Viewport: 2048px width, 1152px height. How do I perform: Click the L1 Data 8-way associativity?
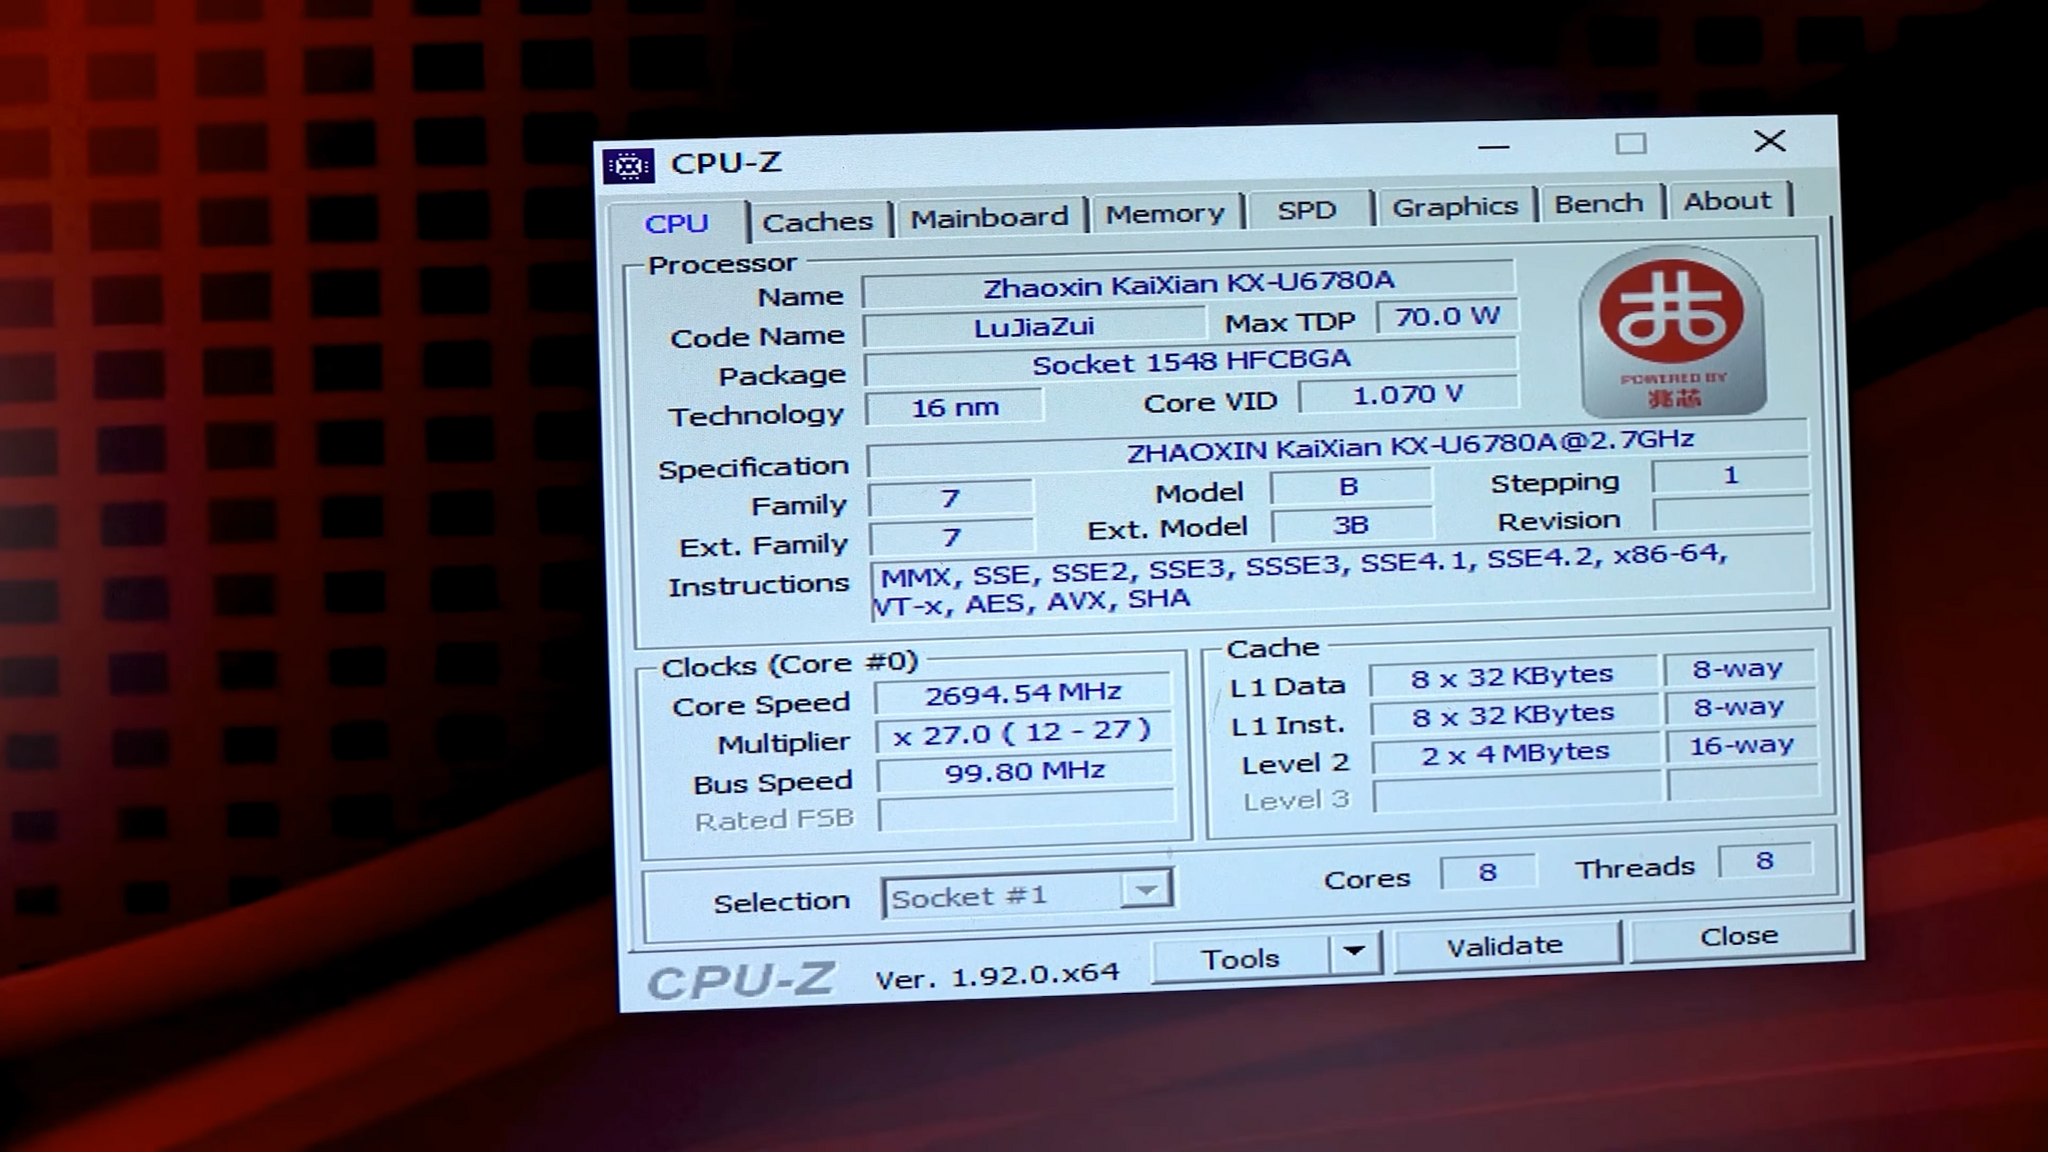coord(1738,670)
